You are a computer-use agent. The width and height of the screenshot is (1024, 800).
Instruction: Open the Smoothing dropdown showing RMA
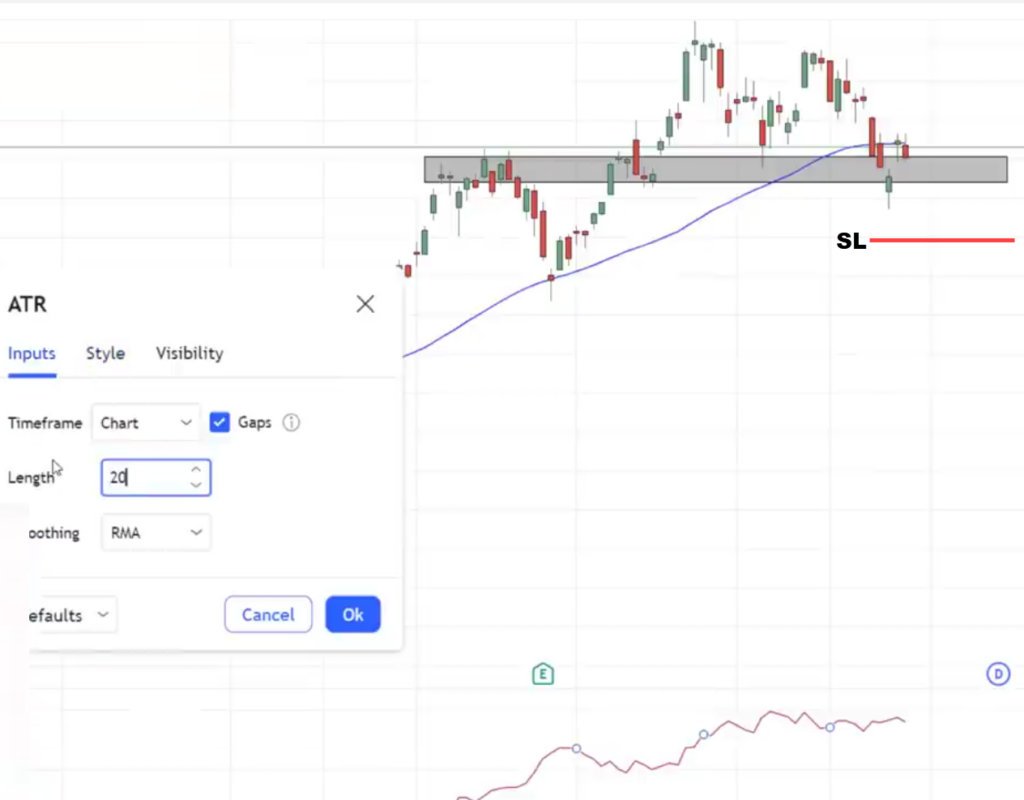pyautogui.click(x=155, y=532)
